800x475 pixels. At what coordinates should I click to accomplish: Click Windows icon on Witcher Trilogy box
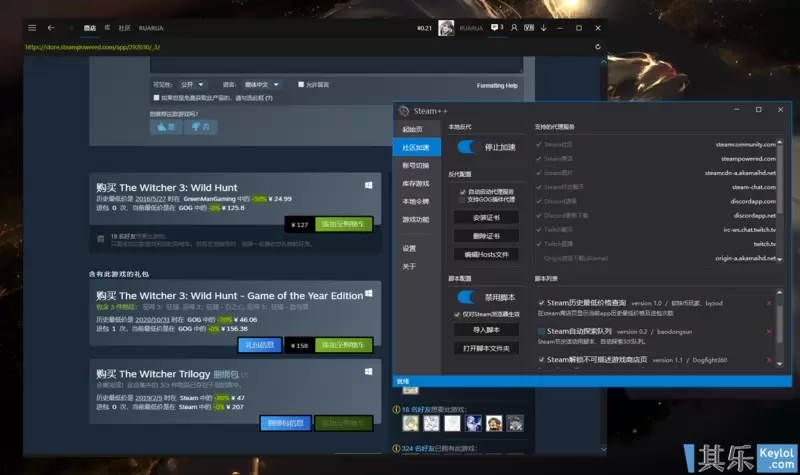pyautogui.click(x=368, y=371)
